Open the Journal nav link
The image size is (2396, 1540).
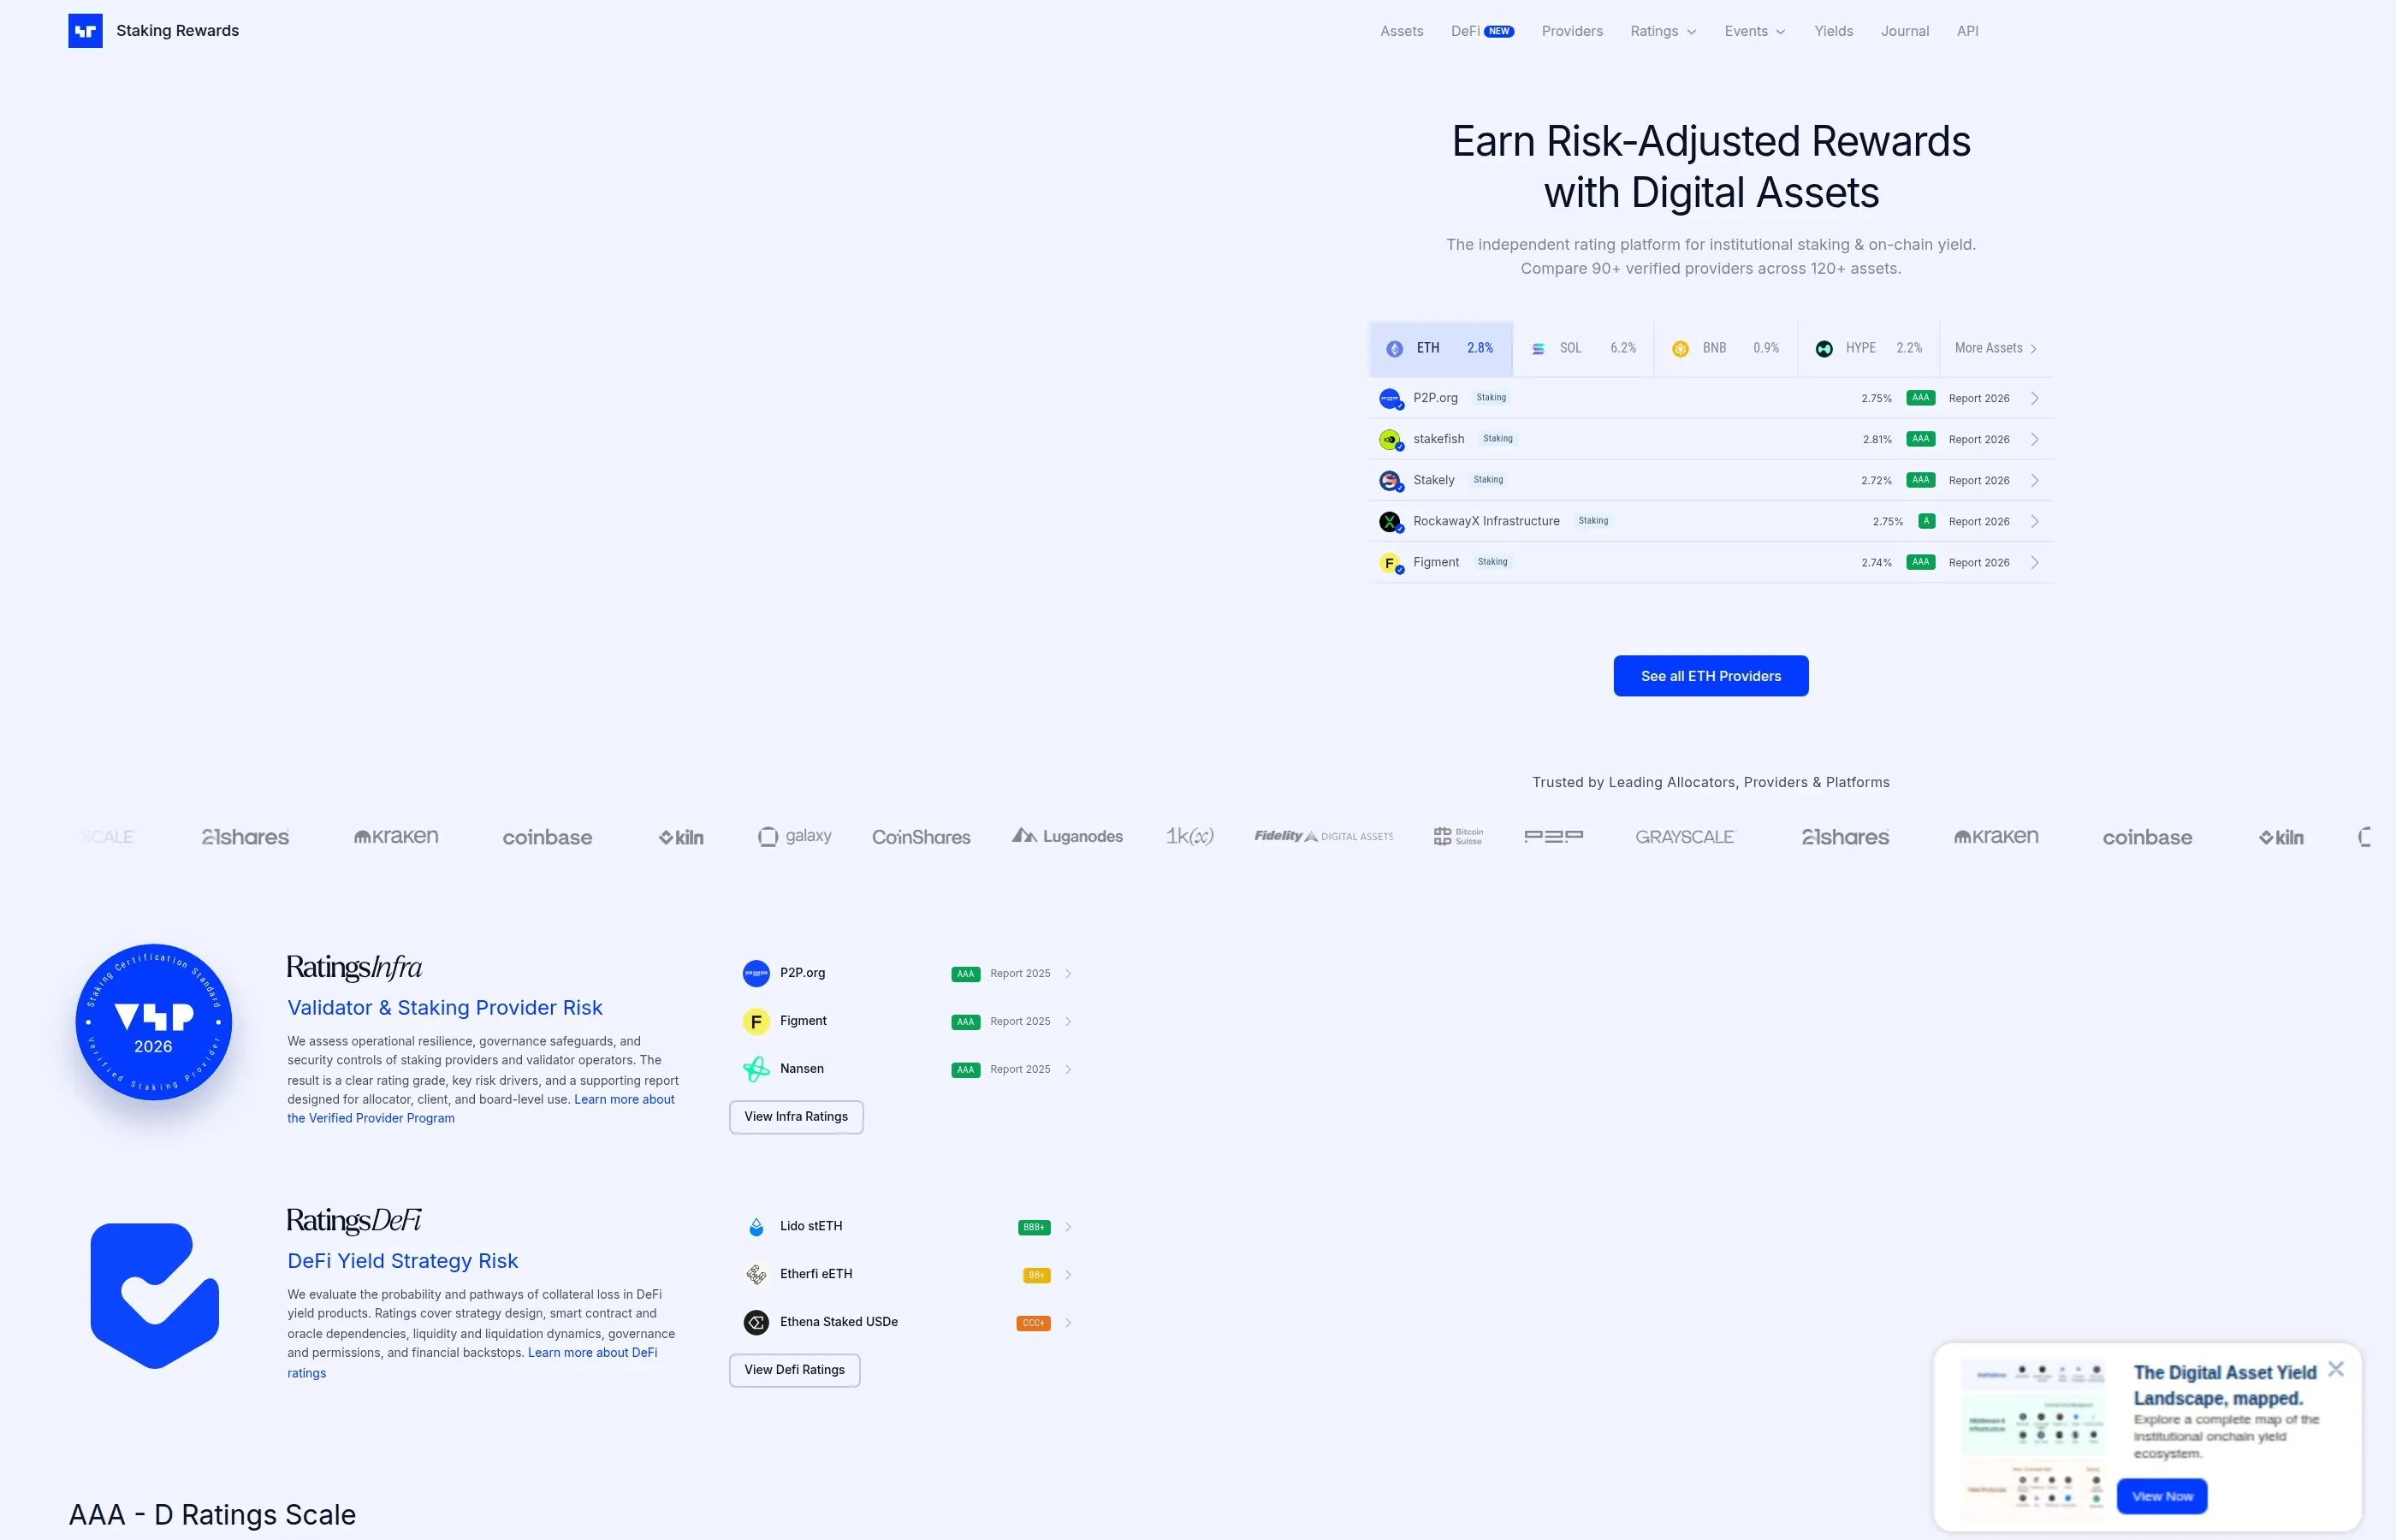click(1904, 31)
